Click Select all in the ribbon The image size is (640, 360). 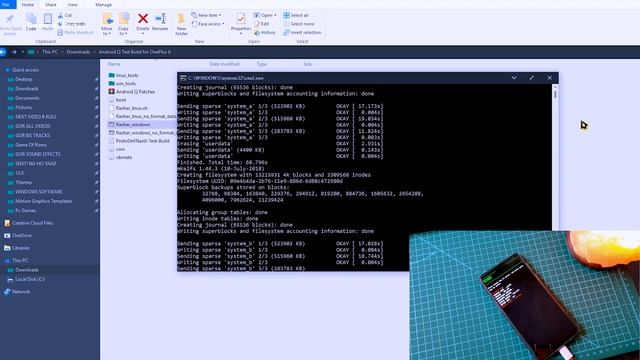coord(296,15)
